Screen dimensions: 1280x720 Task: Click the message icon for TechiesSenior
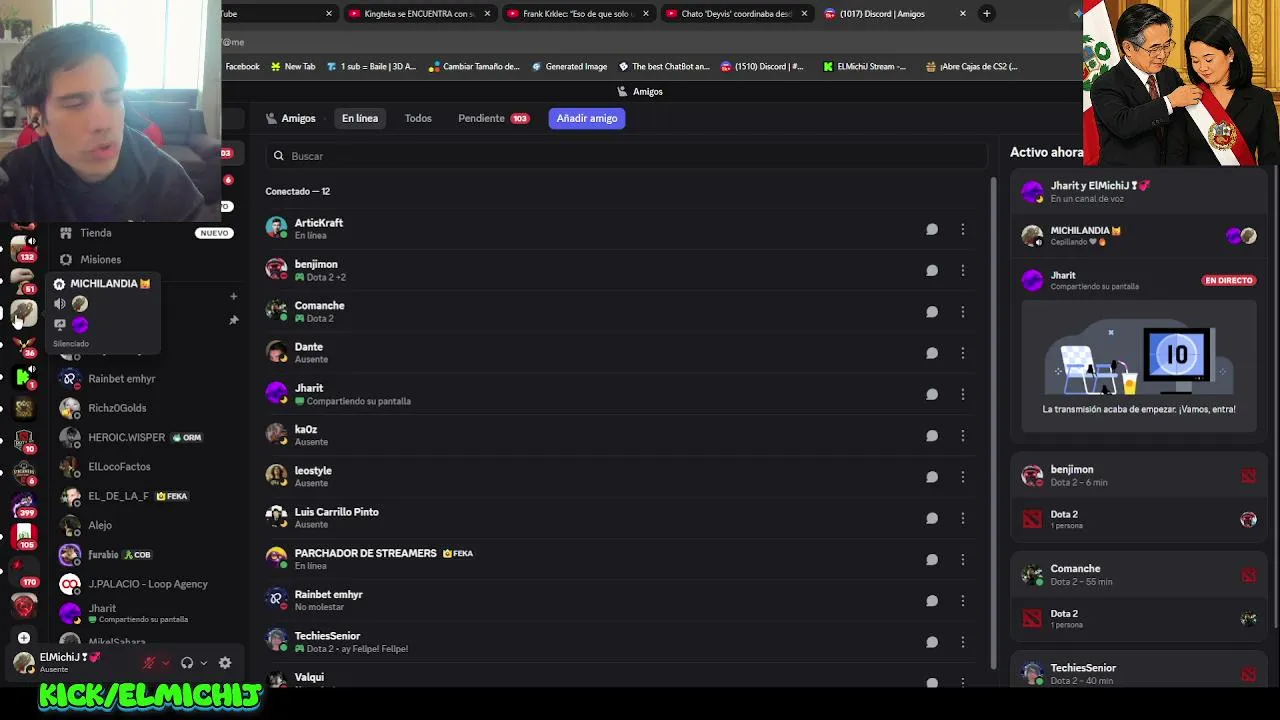click(x=932, y=642)
